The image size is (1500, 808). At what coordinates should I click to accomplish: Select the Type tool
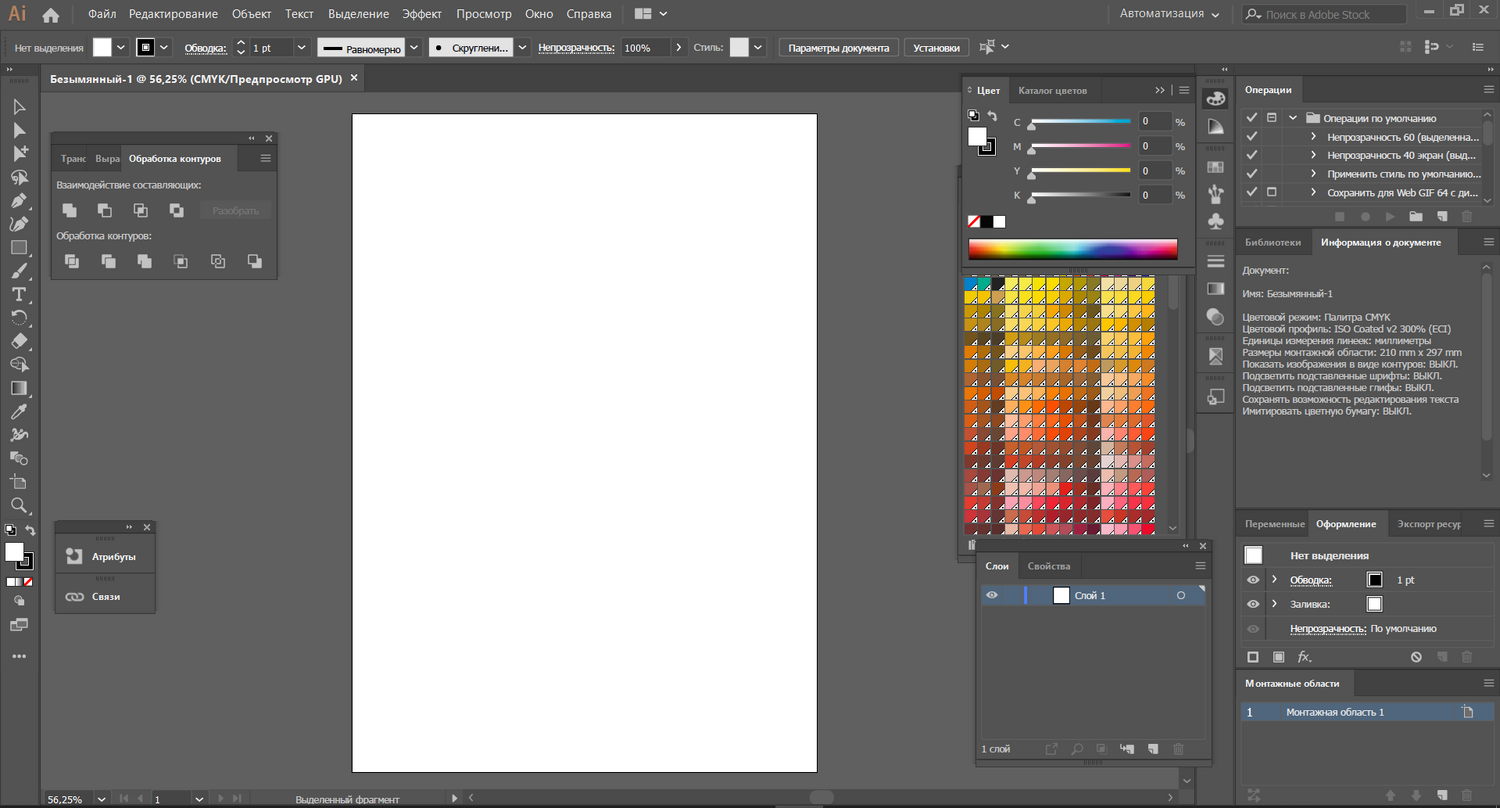coord(19,294)
